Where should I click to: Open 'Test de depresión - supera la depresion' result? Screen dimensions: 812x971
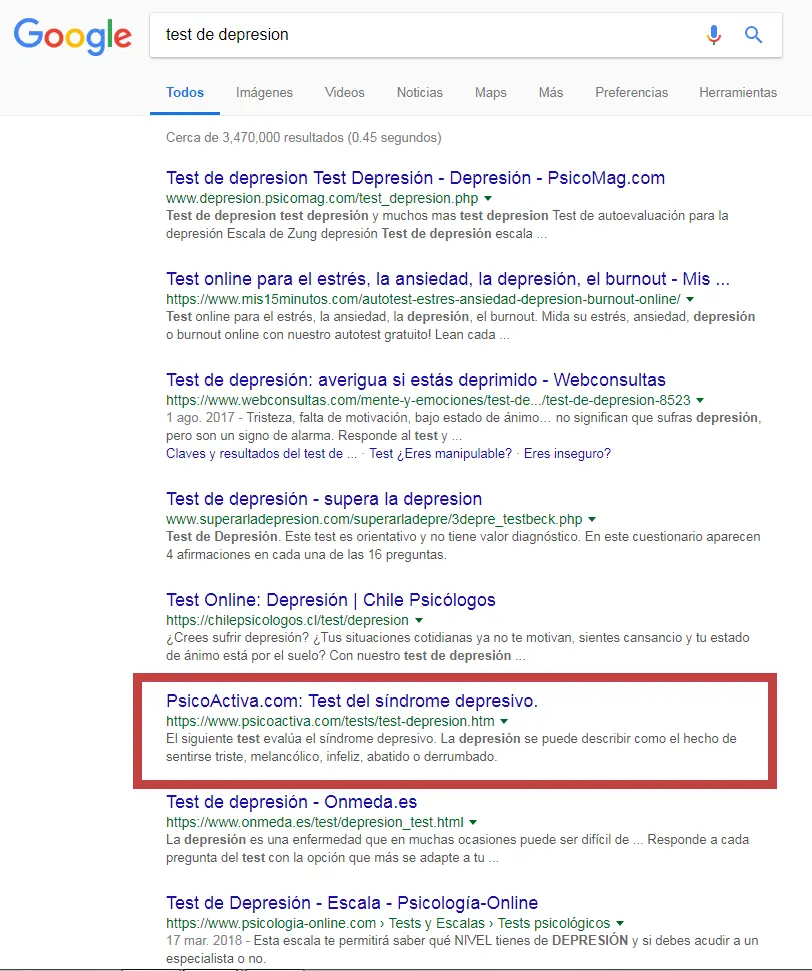pyautogui.click(x=324, y=499)
